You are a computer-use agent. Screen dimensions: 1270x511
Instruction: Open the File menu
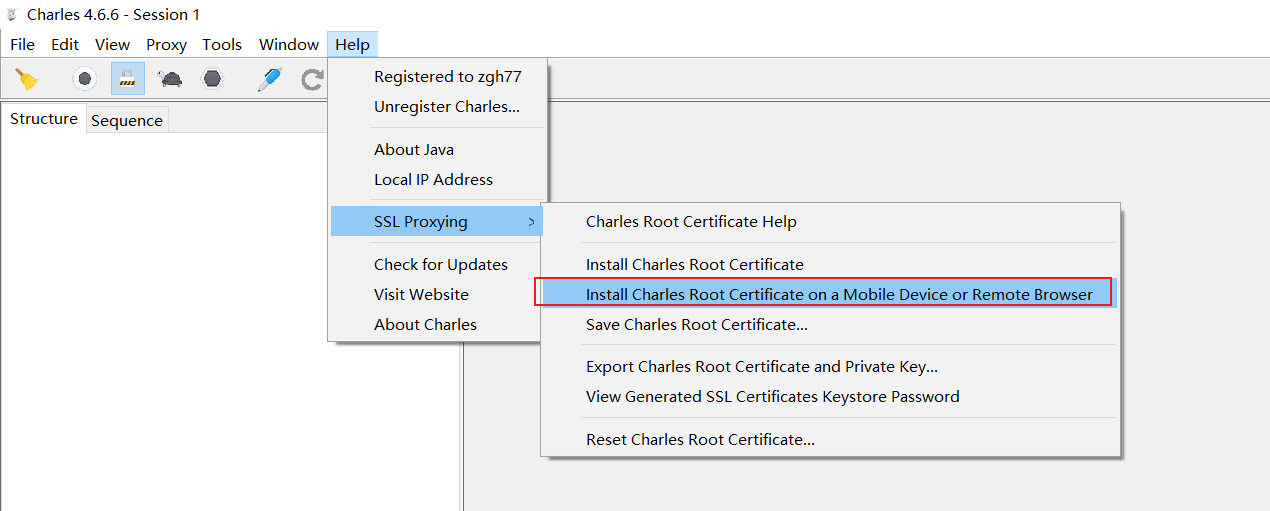pyautogui.click(x=22, y=44)
